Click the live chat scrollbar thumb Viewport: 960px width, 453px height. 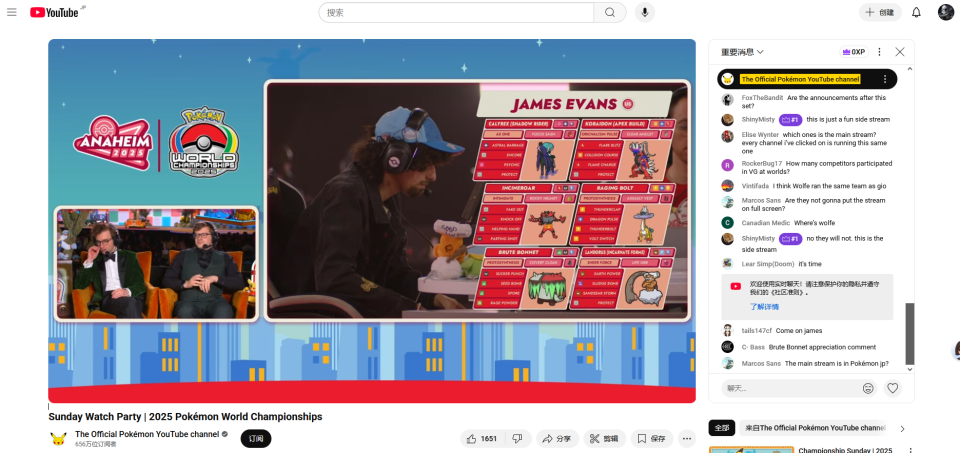pos(909,335)
